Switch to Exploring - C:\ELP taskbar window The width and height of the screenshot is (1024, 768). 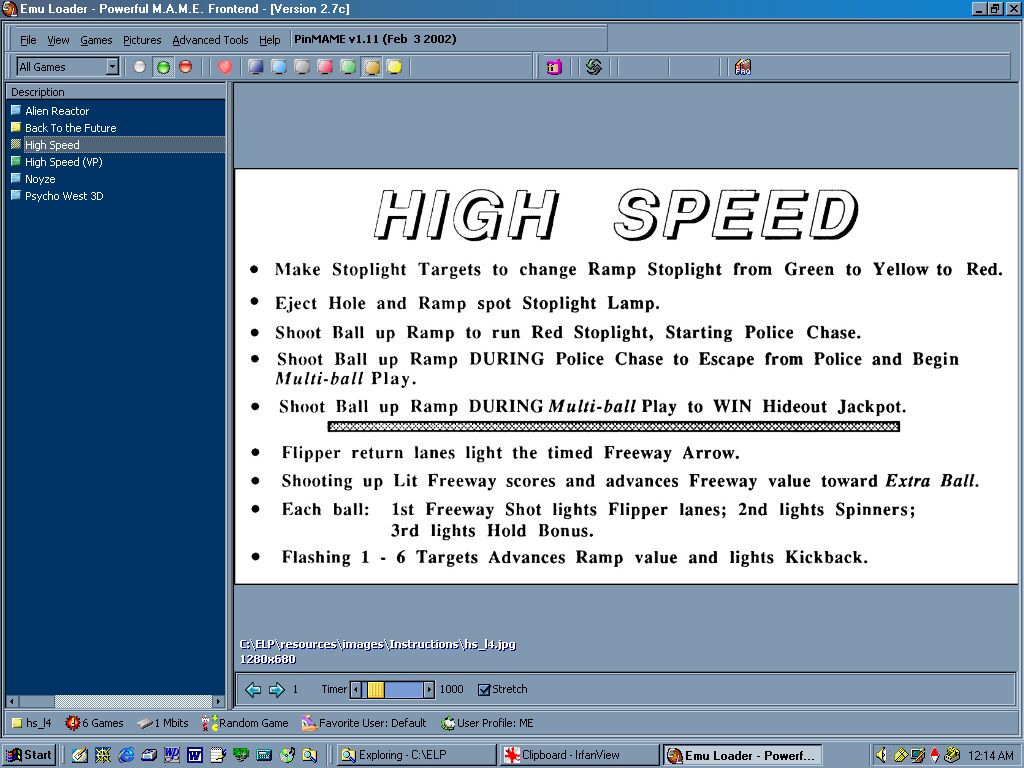click(417, 756)
